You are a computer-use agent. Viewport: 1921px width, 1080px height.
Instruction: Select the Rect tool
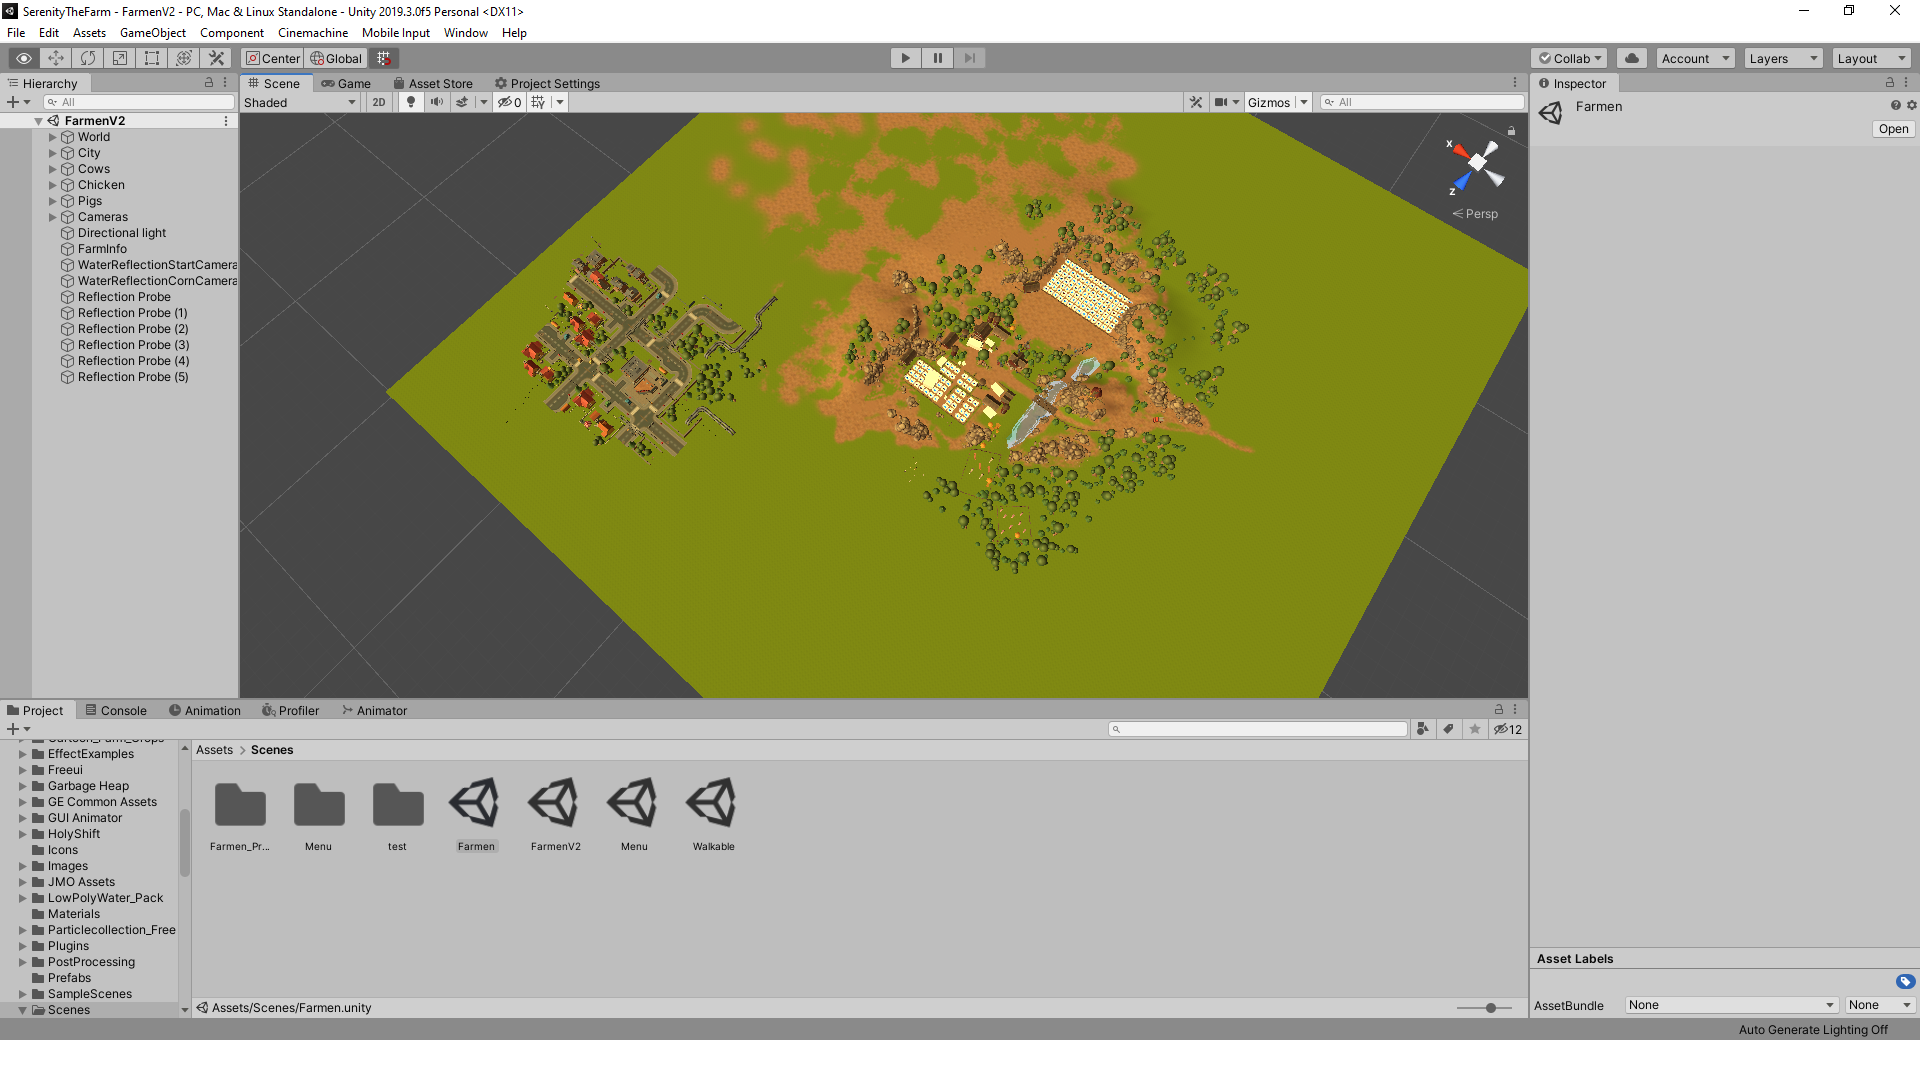click(x=152, y=58)
